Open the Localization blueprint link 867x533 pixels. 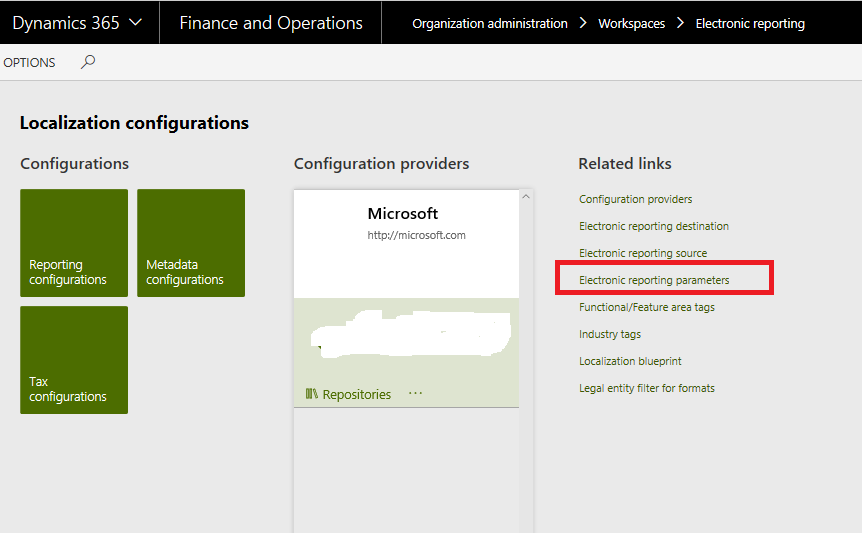point(629,361)
